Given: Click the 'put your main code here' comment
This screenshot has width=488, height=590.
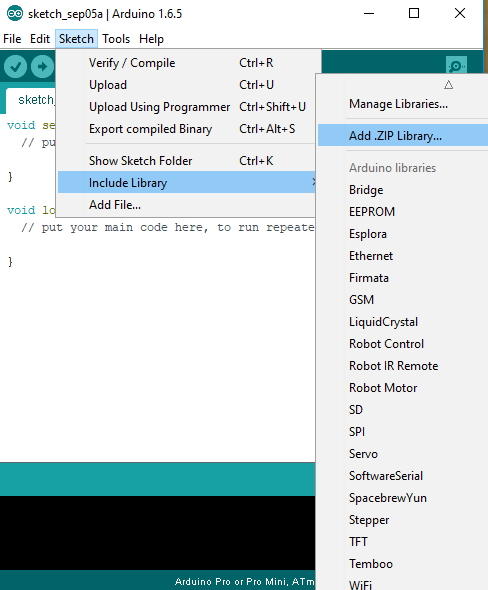Looking at the screenshot, I should click(x=167, y=228).
